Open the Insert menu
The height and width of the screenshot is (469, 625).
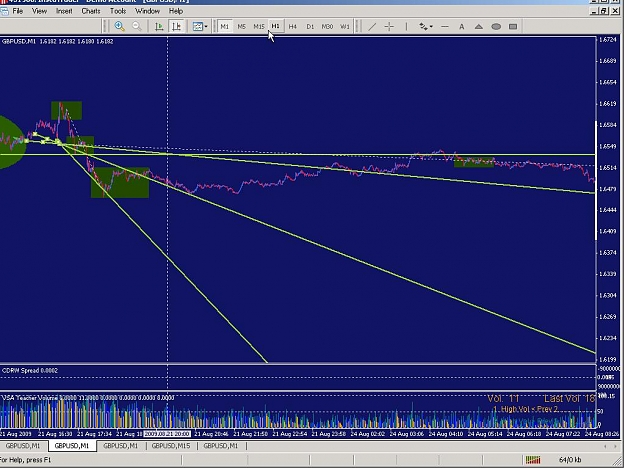tap(64, 11)
